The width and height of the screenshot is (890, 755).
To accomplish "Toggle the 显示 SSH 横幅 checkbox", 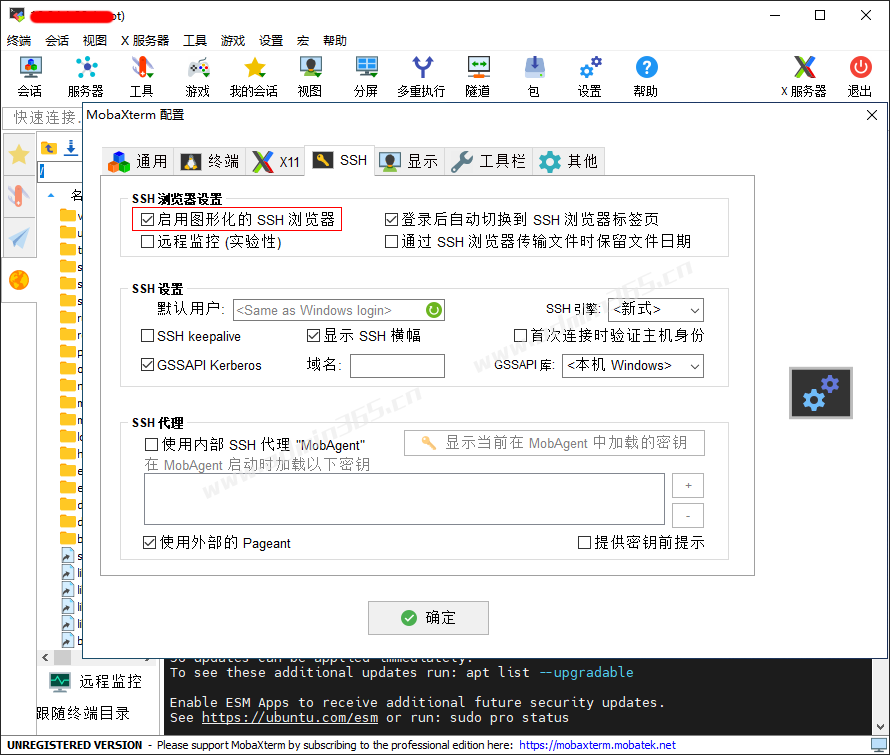I will (x=313, y=336).
